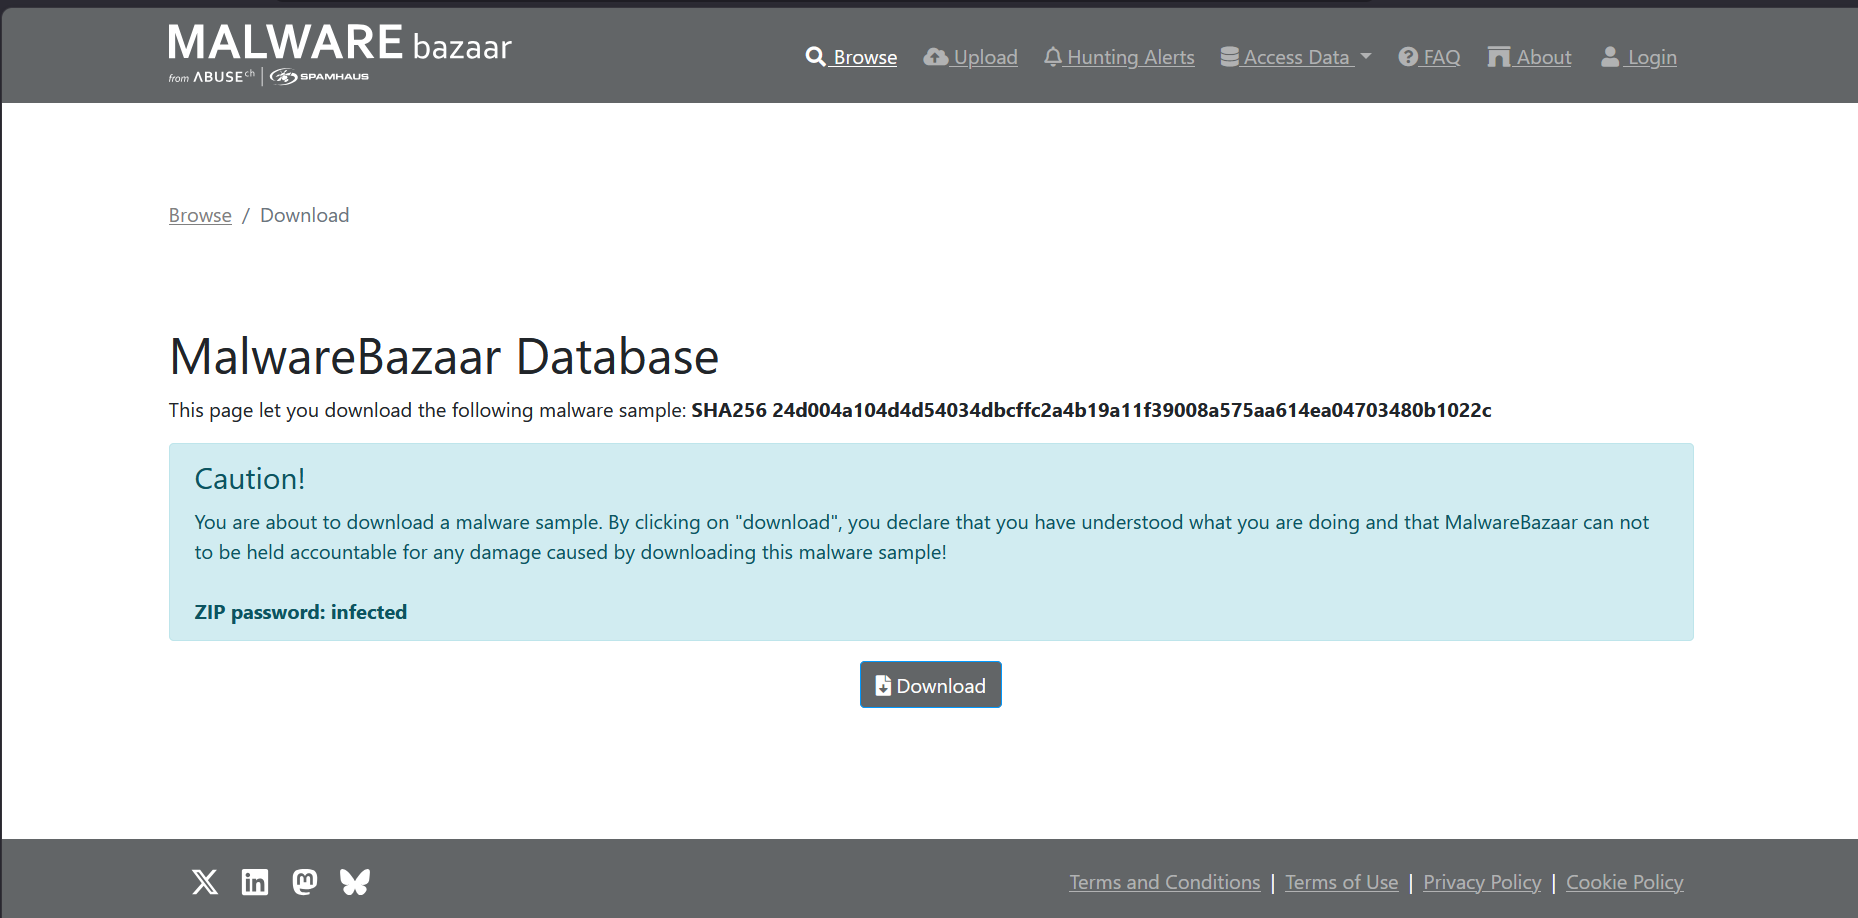This screenshot has height=918, width=1858.
Task: Click the cloud upload icon
Action: point(936,57)
